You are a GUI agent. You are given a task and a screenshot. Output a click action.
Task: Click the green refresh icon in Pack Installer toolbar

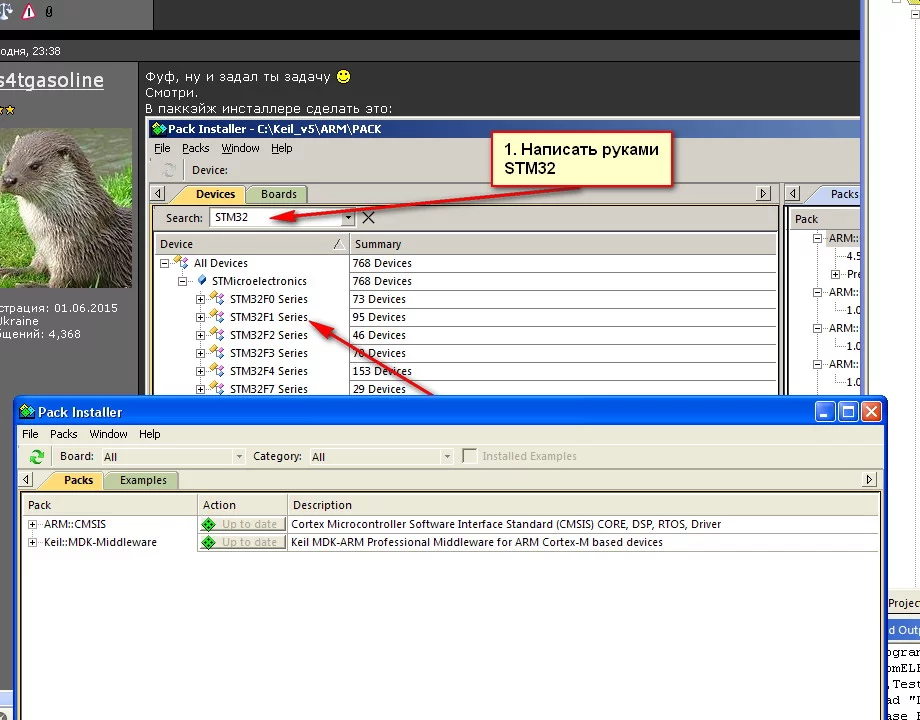click(37, 457)
